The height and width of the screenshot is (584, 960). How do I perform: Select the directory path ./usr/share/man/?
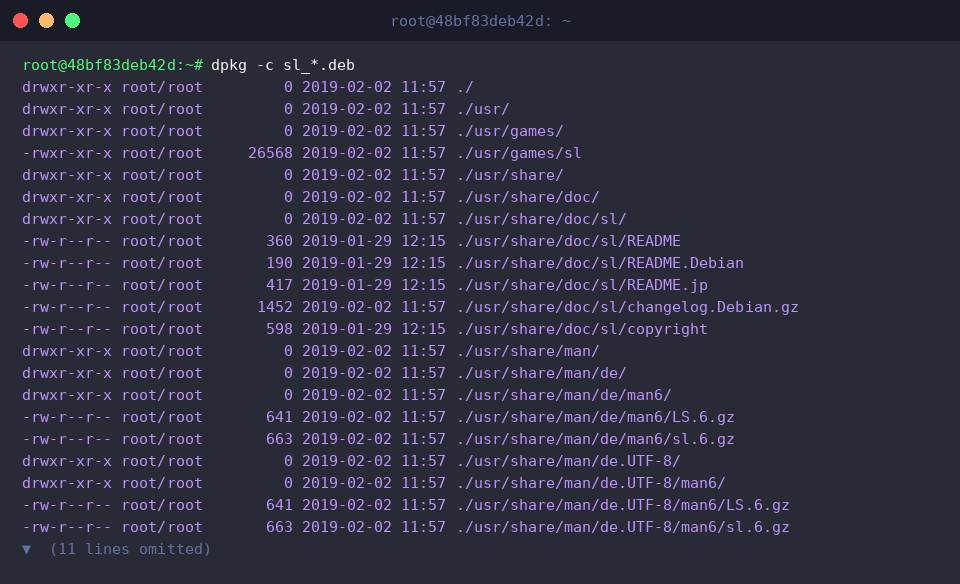(528, 351)
